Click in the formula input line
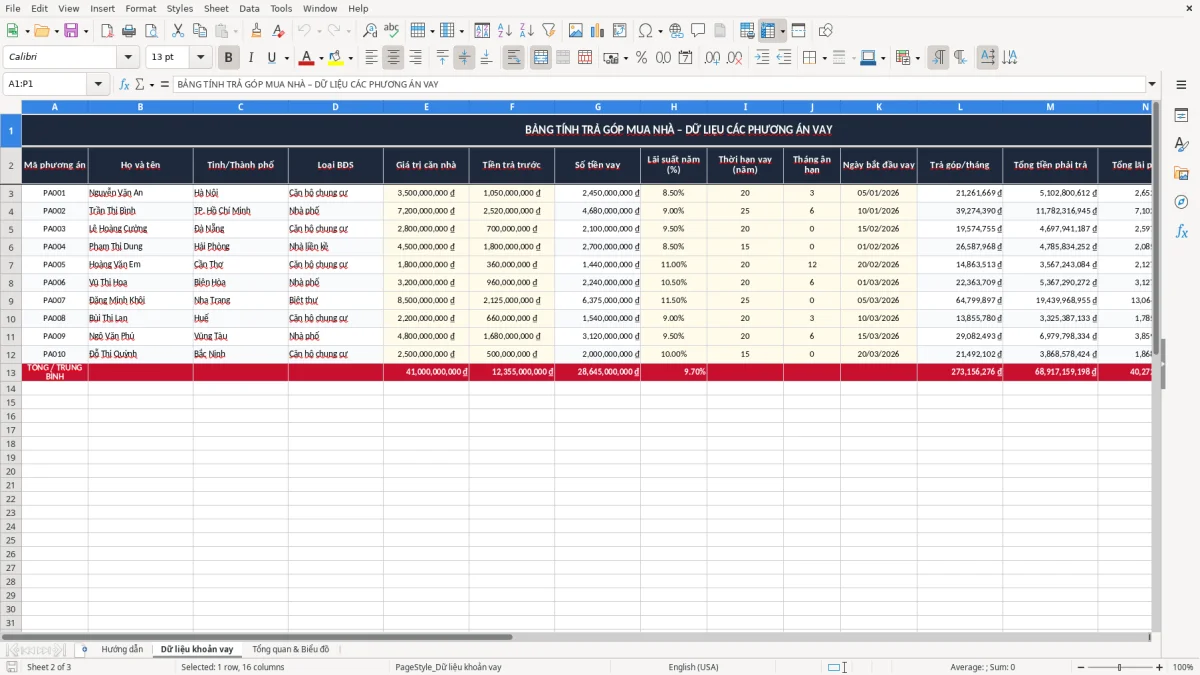Viewport: 1200px width, 675px height. coord(658,84)
